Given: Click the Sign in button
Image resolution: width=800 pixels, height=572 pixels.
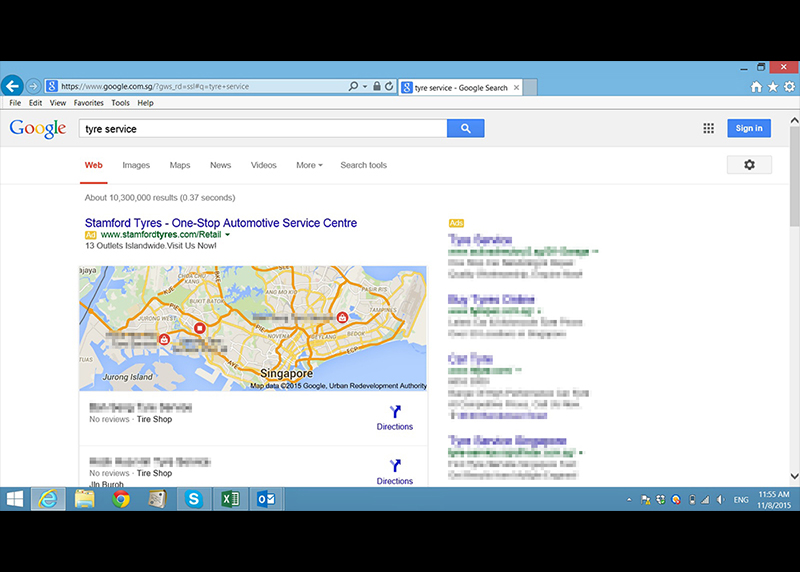Looking at the screenshot, I should [749, 128].
